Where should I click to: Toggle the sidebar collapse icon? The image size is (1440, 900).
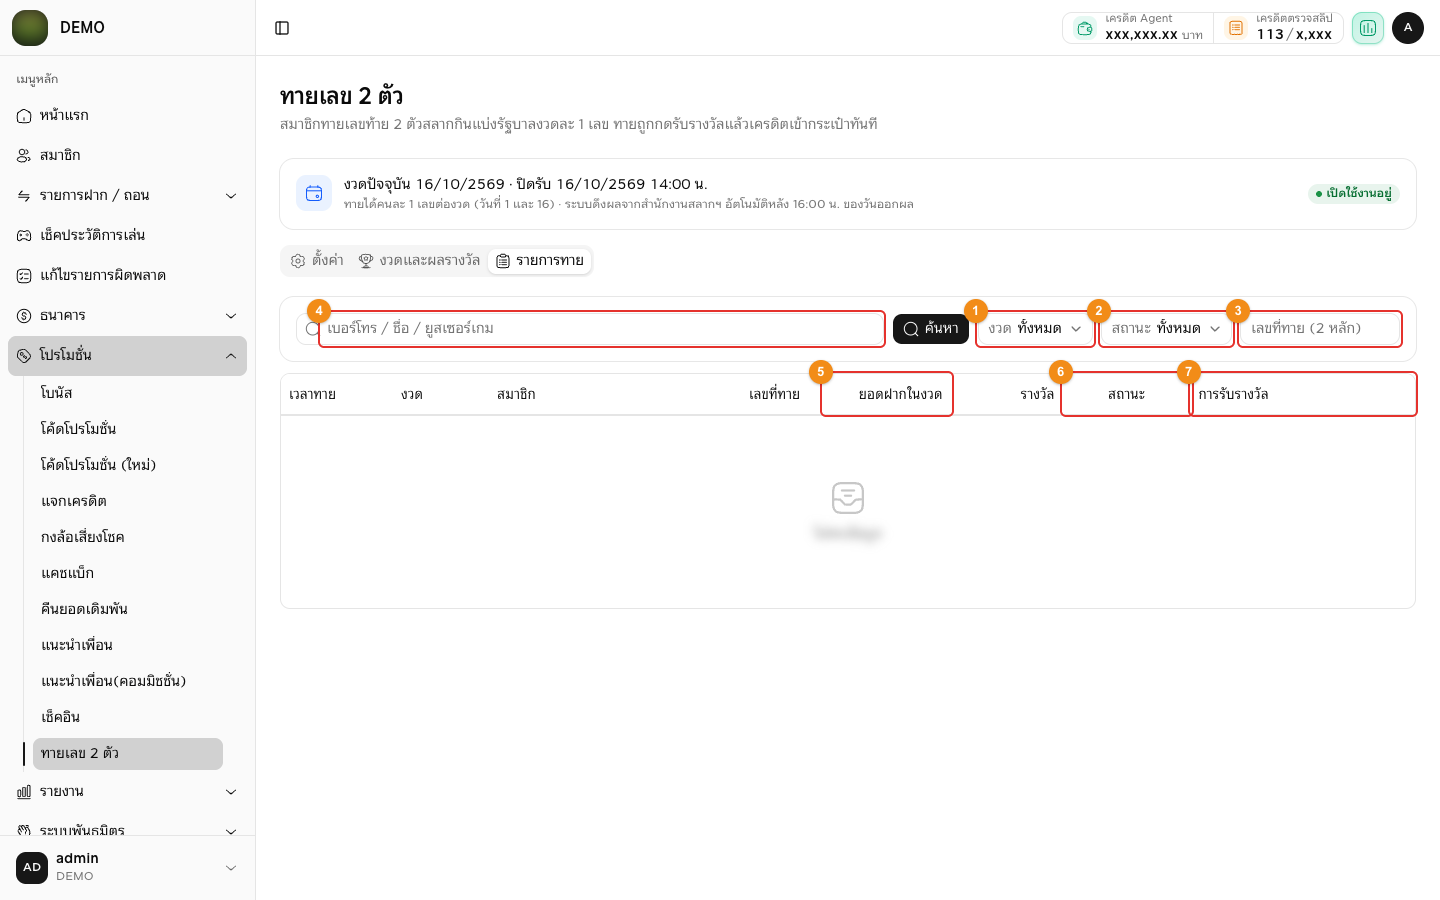282,28
